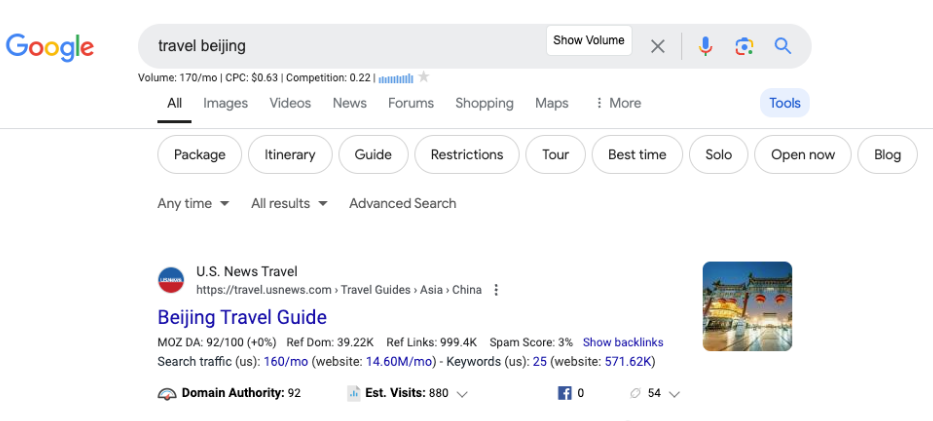Clear the search box with X icon

(x=657, y=46)
